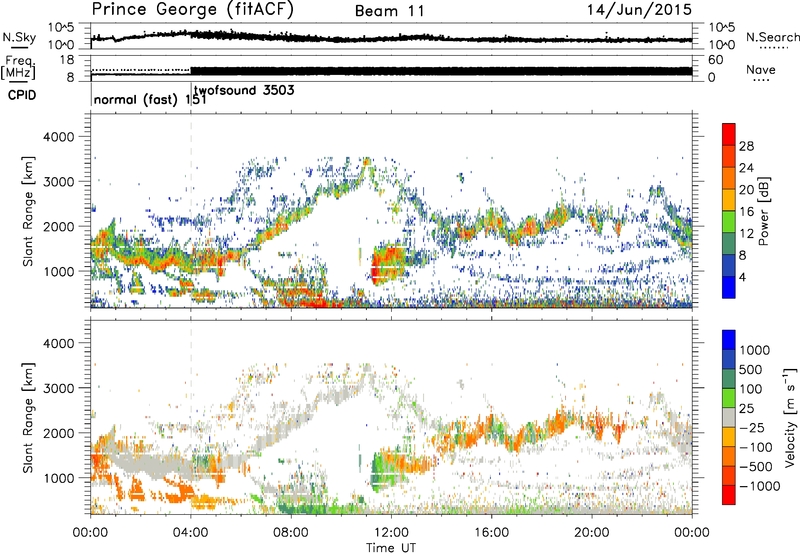Select the N.Sky legend label
Image resolution: width=800 pixels, height=554 pixels.
pos(19,37)
